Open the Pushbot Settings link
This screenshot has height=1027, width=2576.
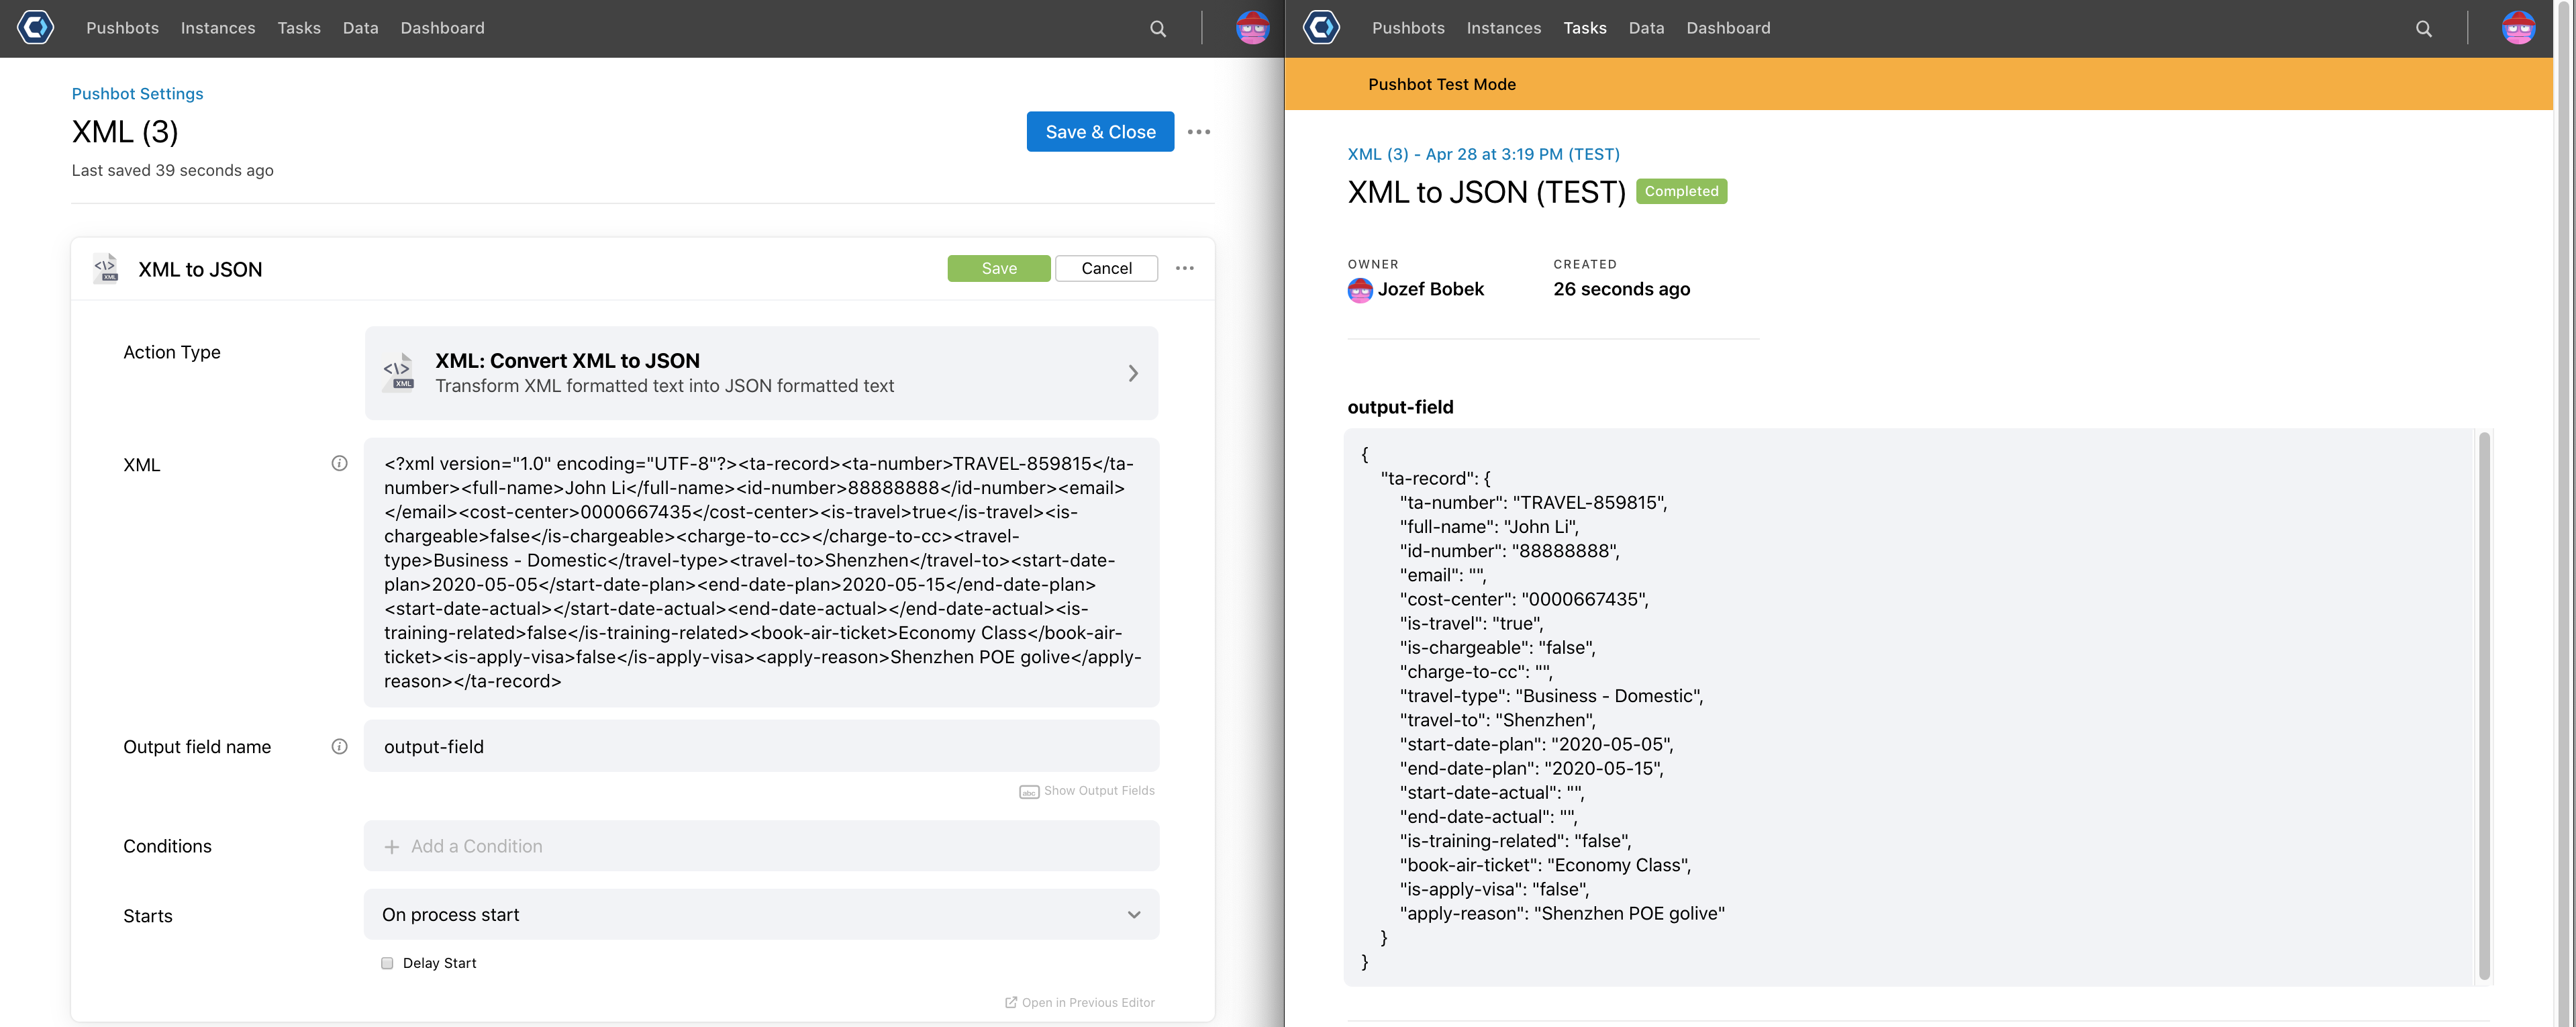[x=137, y=93]
